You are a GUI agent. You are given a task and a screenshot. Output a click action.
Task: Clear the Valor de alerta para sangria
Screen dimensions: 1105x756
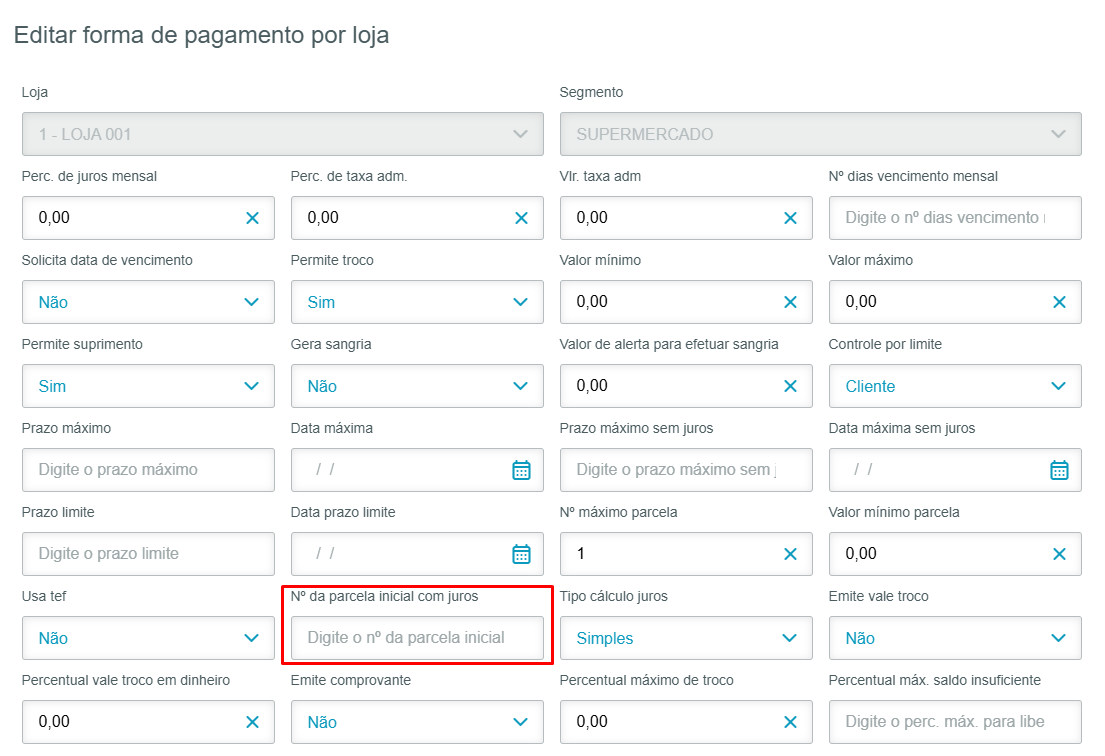click(x=790, y=386)
